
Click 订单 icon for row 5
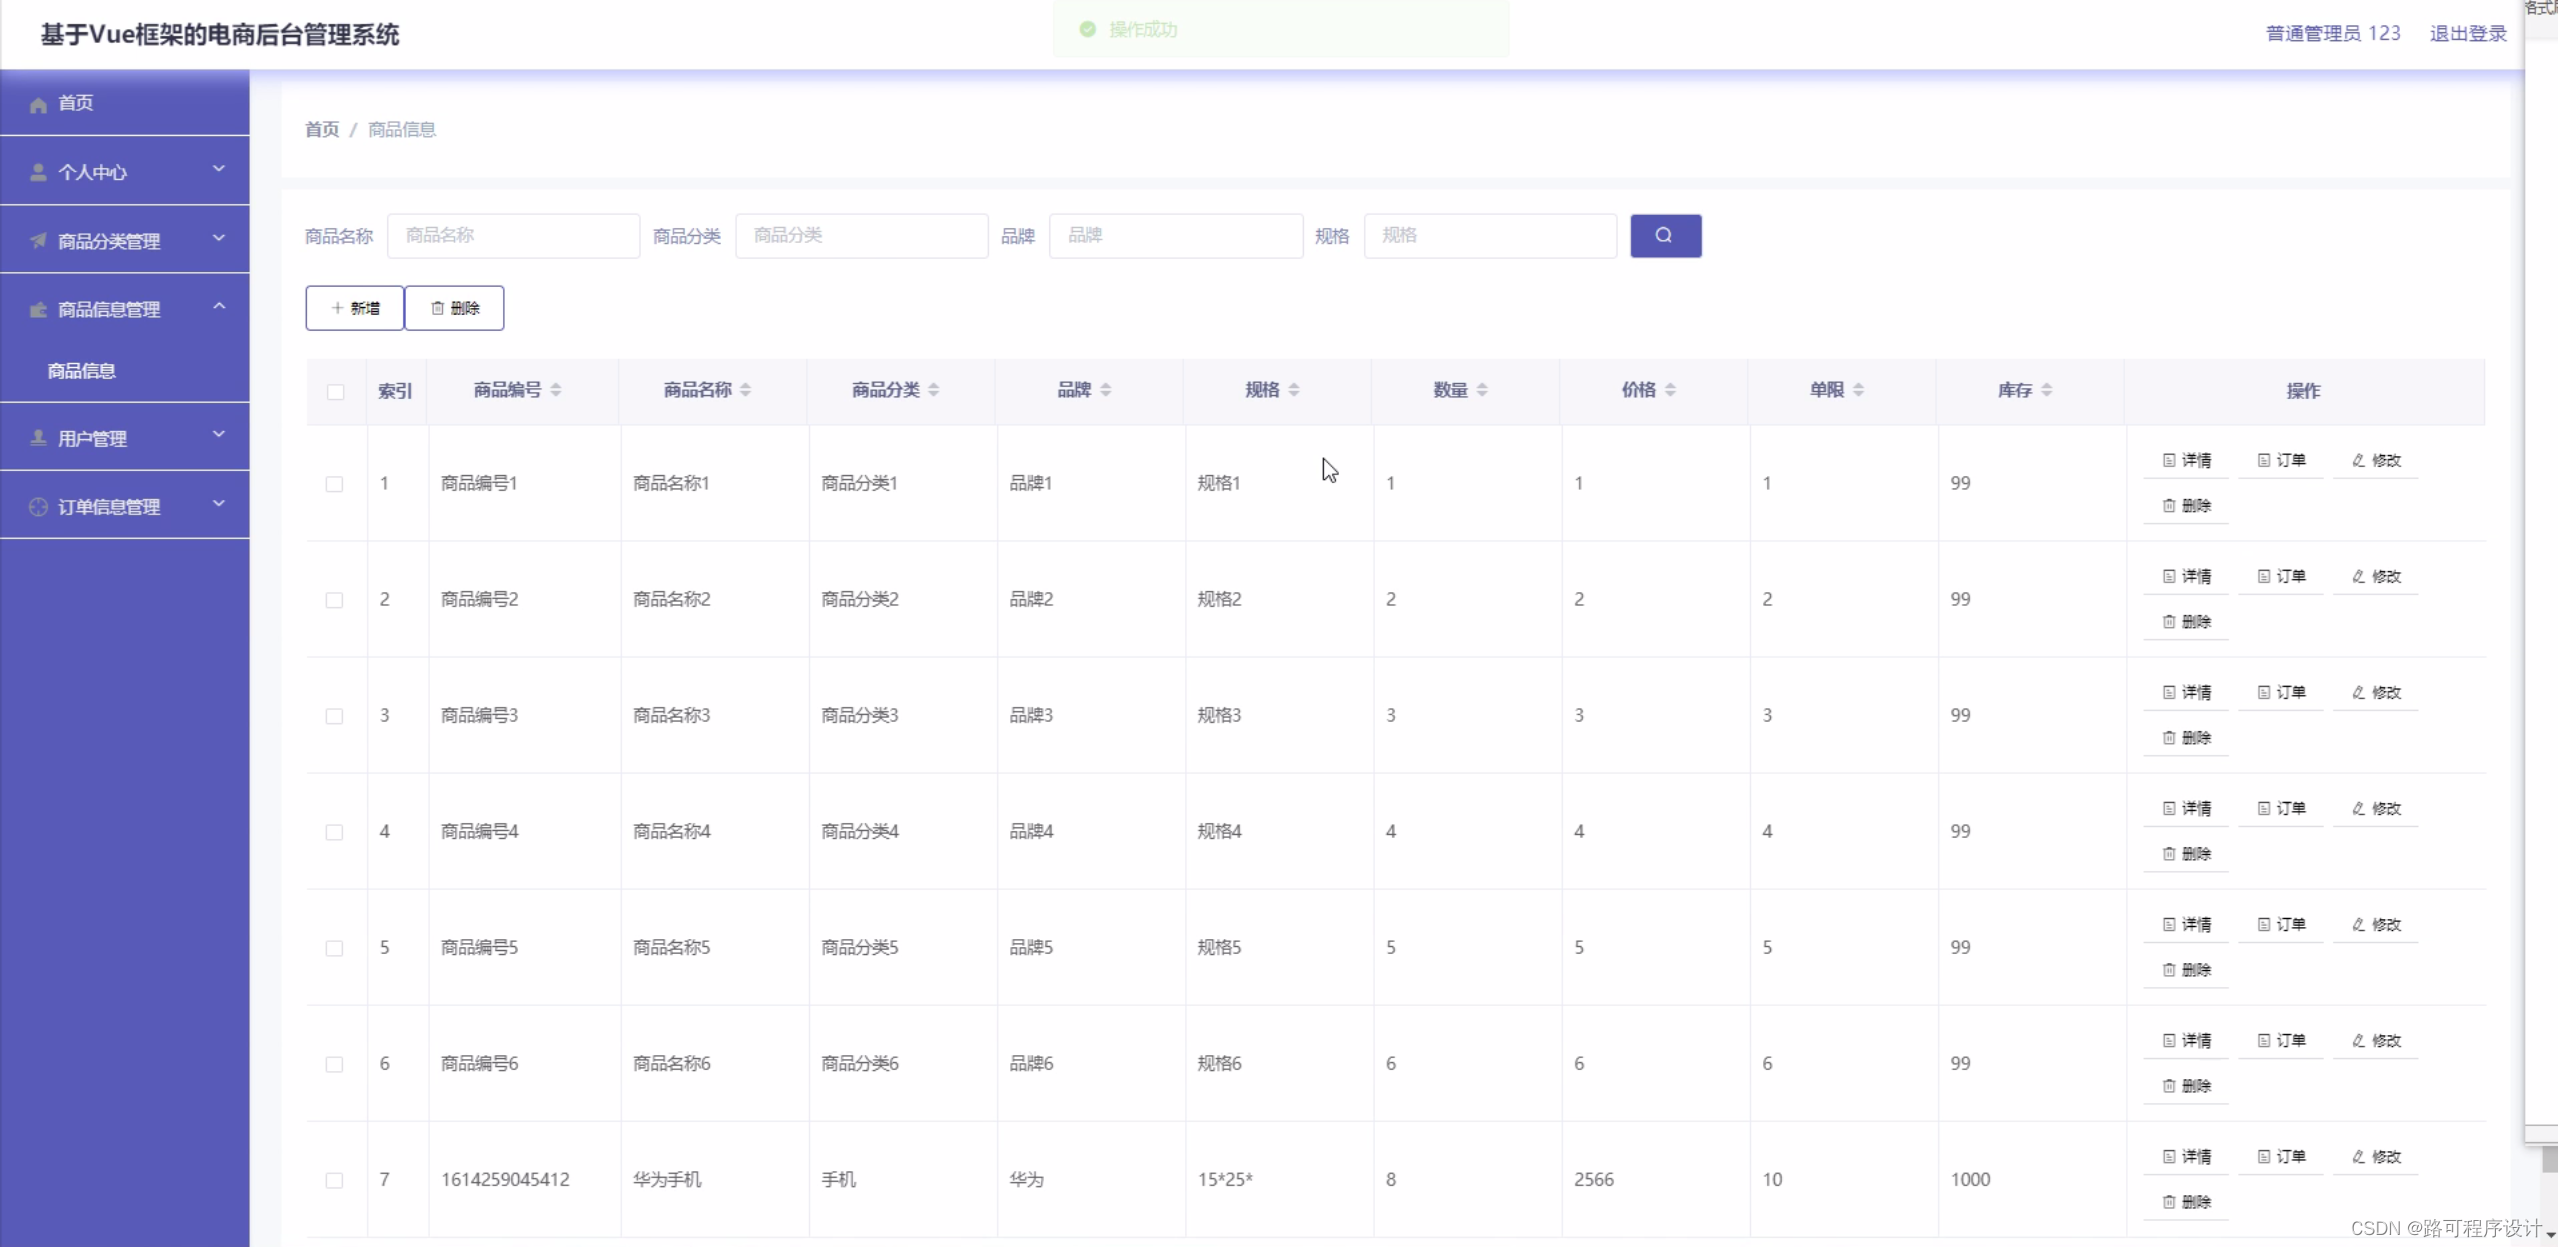tap(2264, 925)
